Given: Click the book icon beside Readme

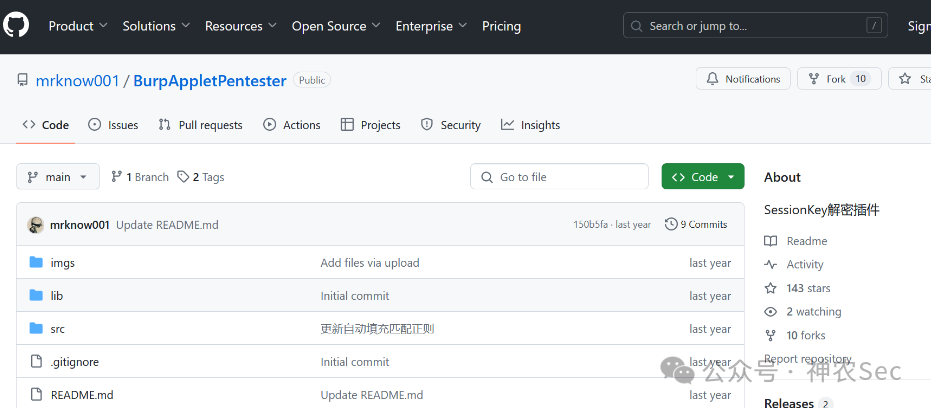Looking at the screenshot, I should pos(771,241).
